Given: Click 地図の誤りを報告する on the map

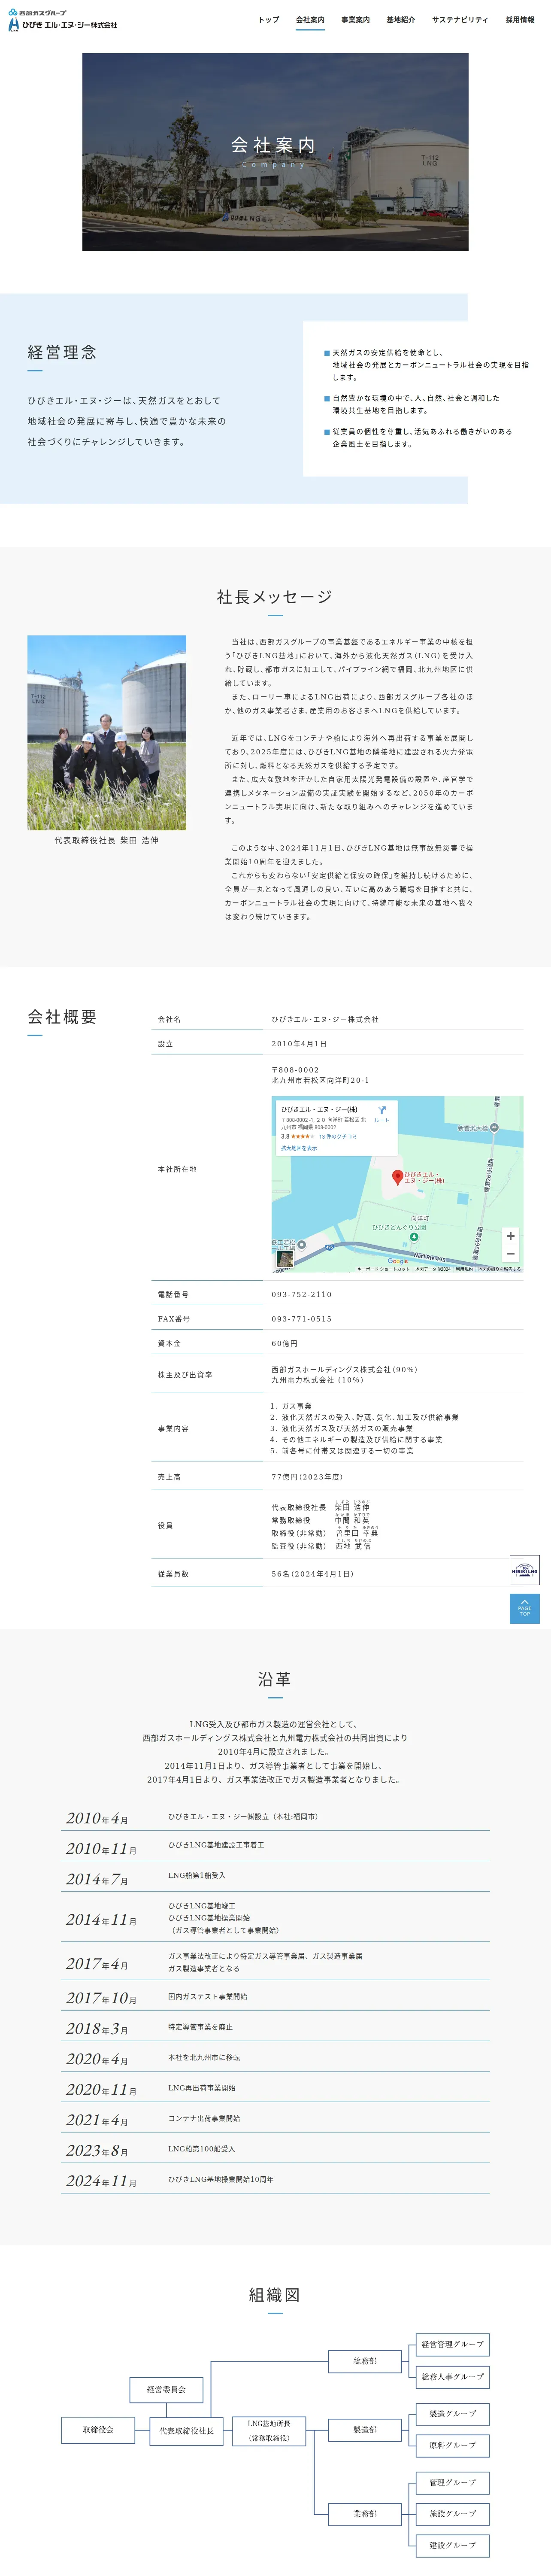Looking at the screenshot, I should tap(499, 1269).
